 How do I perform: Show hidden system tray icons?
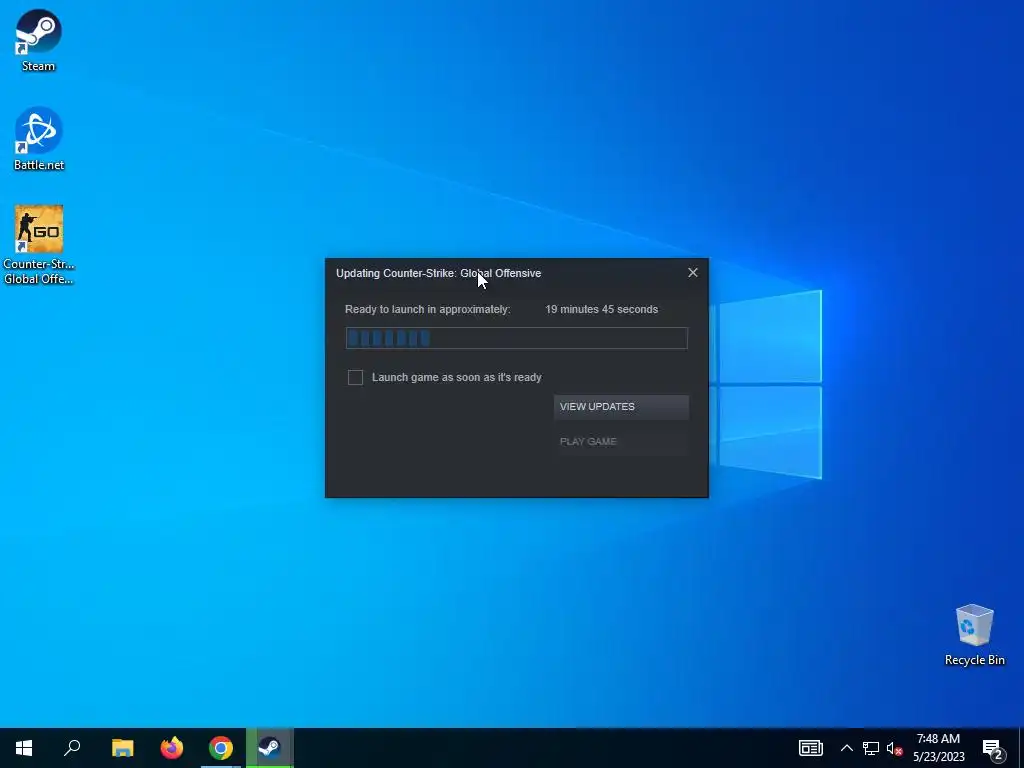tap(846, 748)
